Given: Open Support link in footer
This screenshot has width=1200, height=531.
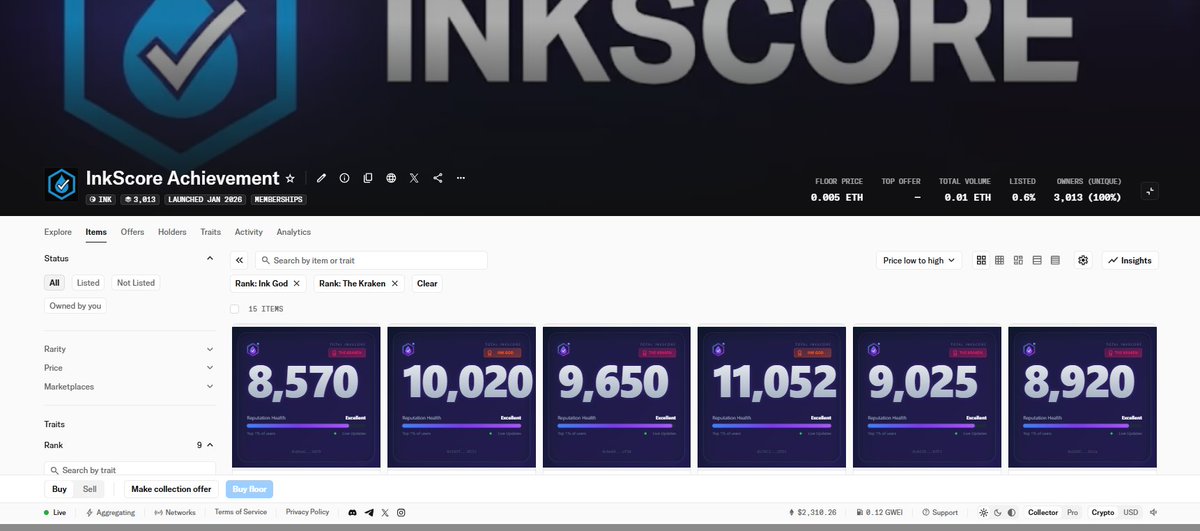Looking at the screenshot, I should (940, 512).
